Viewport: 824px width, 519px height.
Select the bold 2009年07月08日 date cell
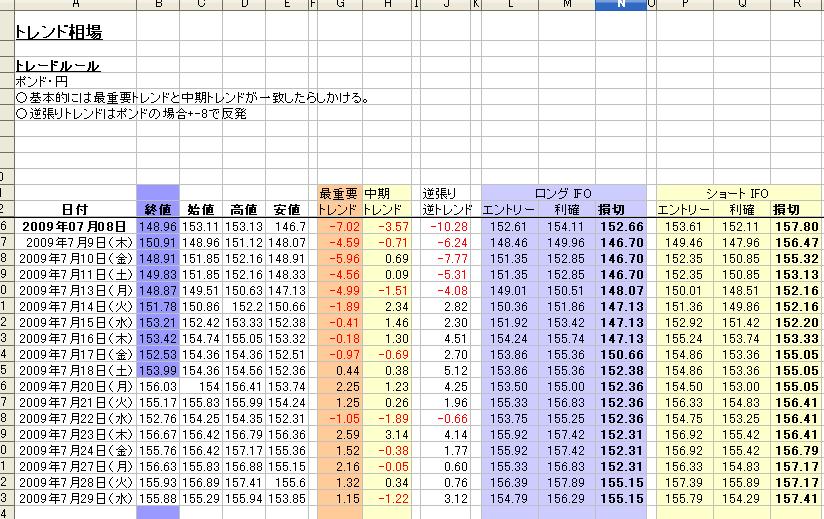(74, 227)
